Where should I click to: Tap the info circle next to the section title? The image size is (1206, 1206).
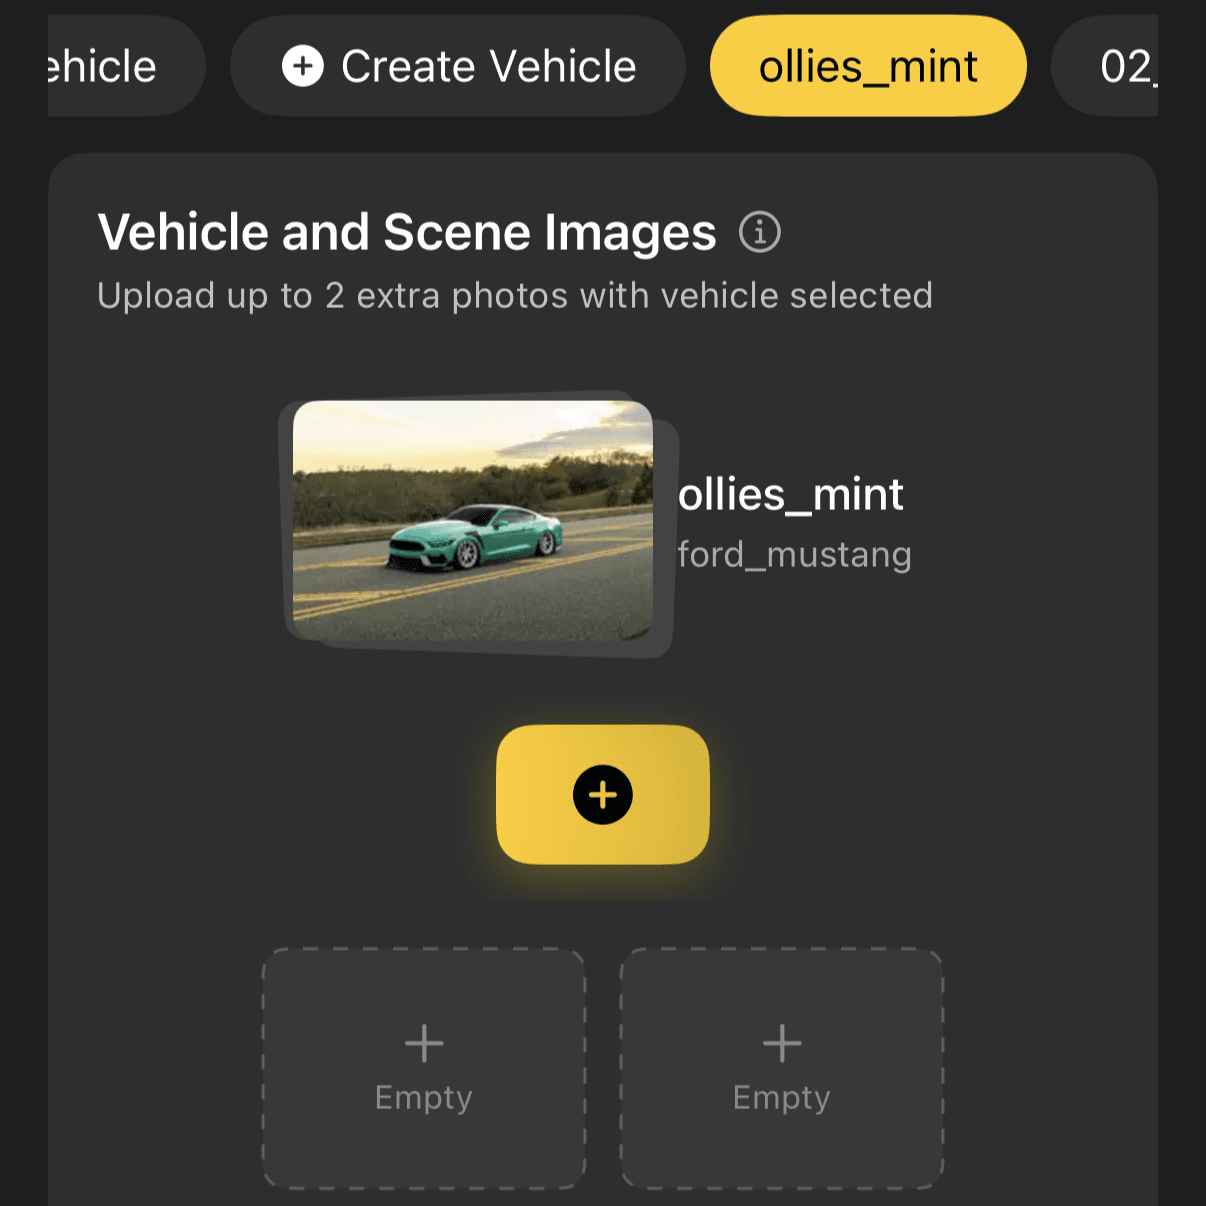[x=760, y=231]
